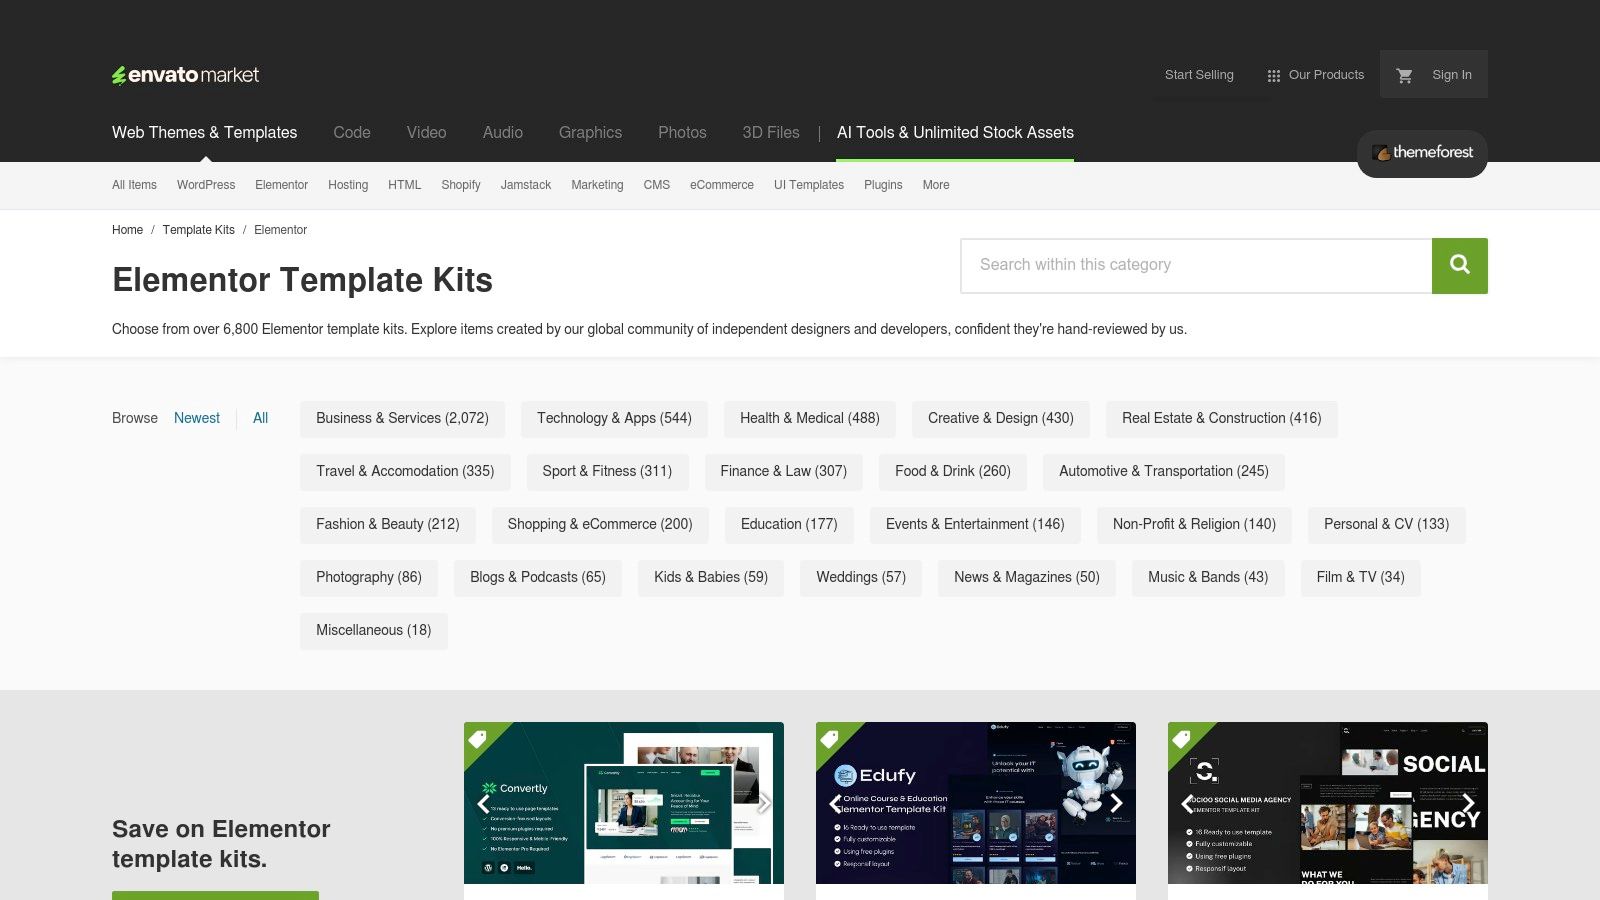Image resolution: width=1600 pixels, height=900 pixels.
Task: Select WordPress in the category navigation
Action: (x=206, y=185)
